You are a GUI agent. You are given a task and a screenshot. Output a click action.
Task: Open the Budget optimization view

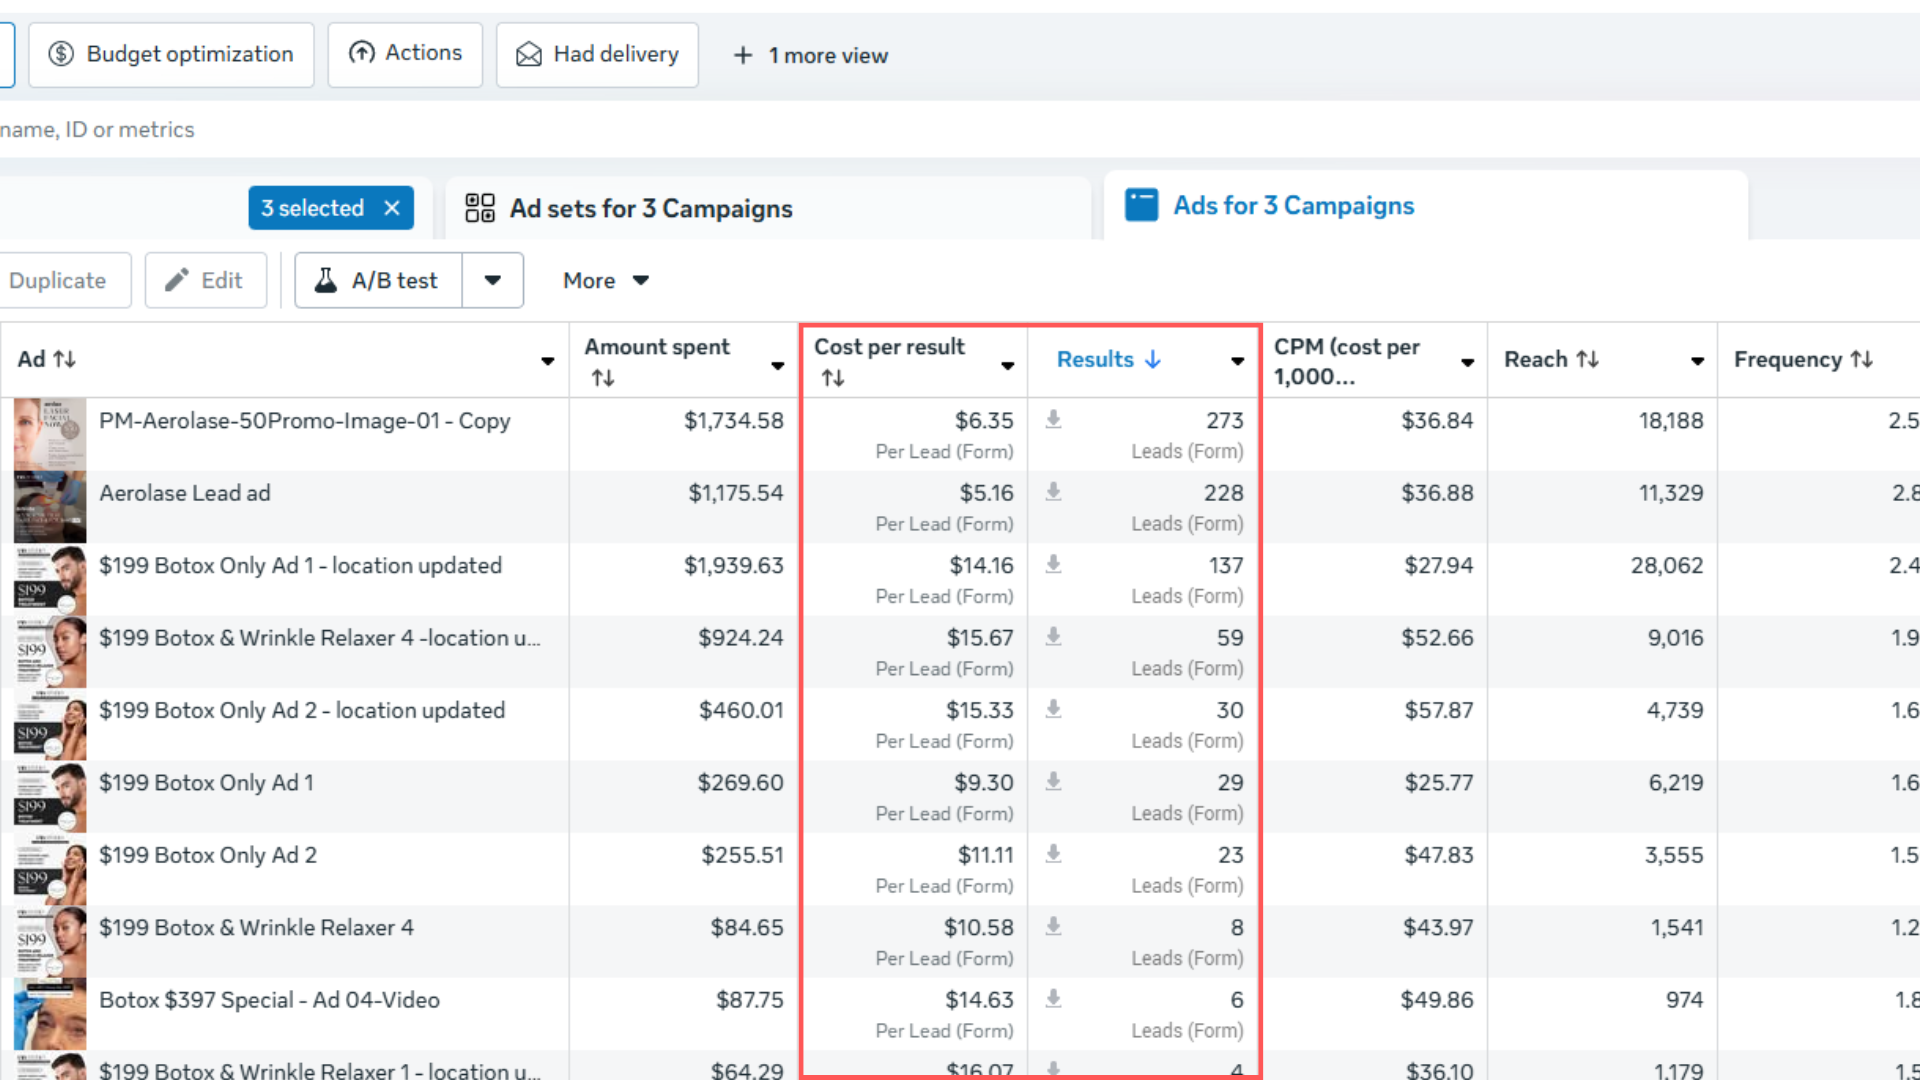click(171, 54)
